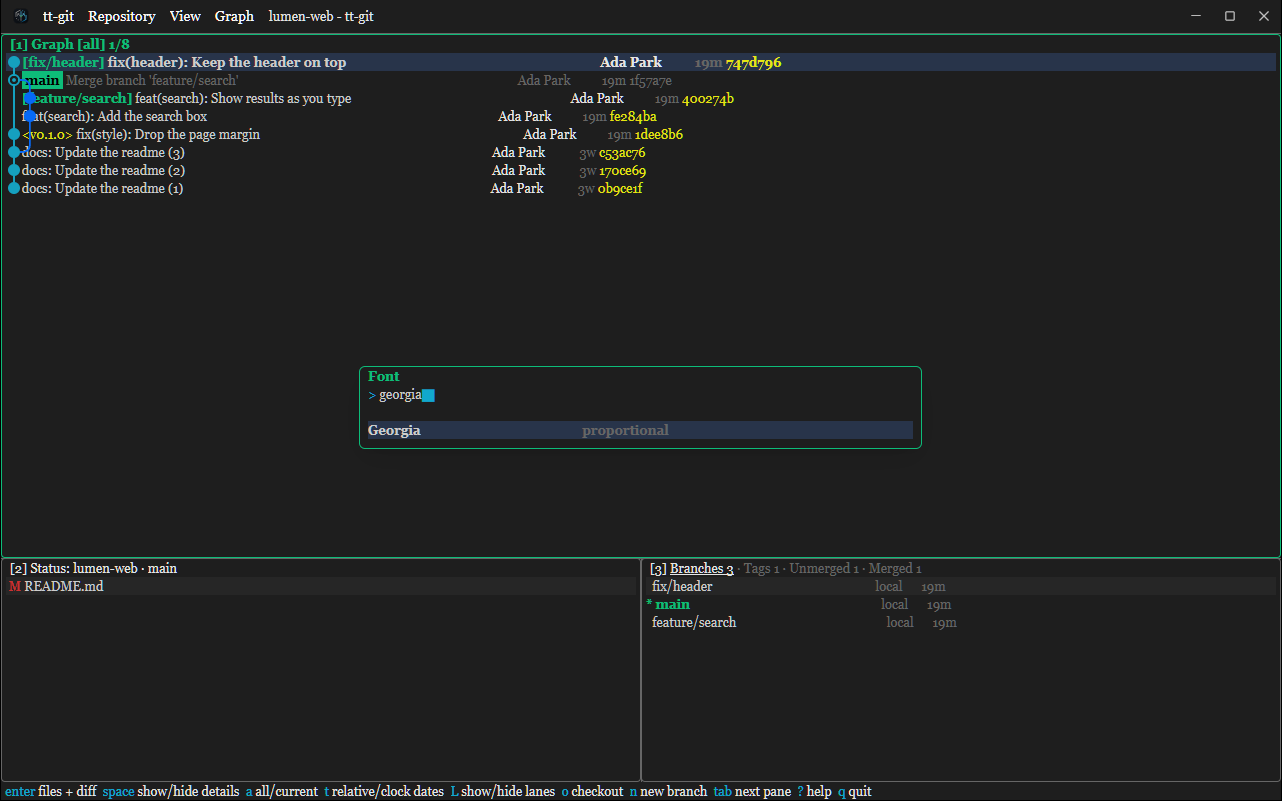1282x801 pixels.
Task: Select the 'Drop the page margin' commit
Action: [x=640, y=134]
